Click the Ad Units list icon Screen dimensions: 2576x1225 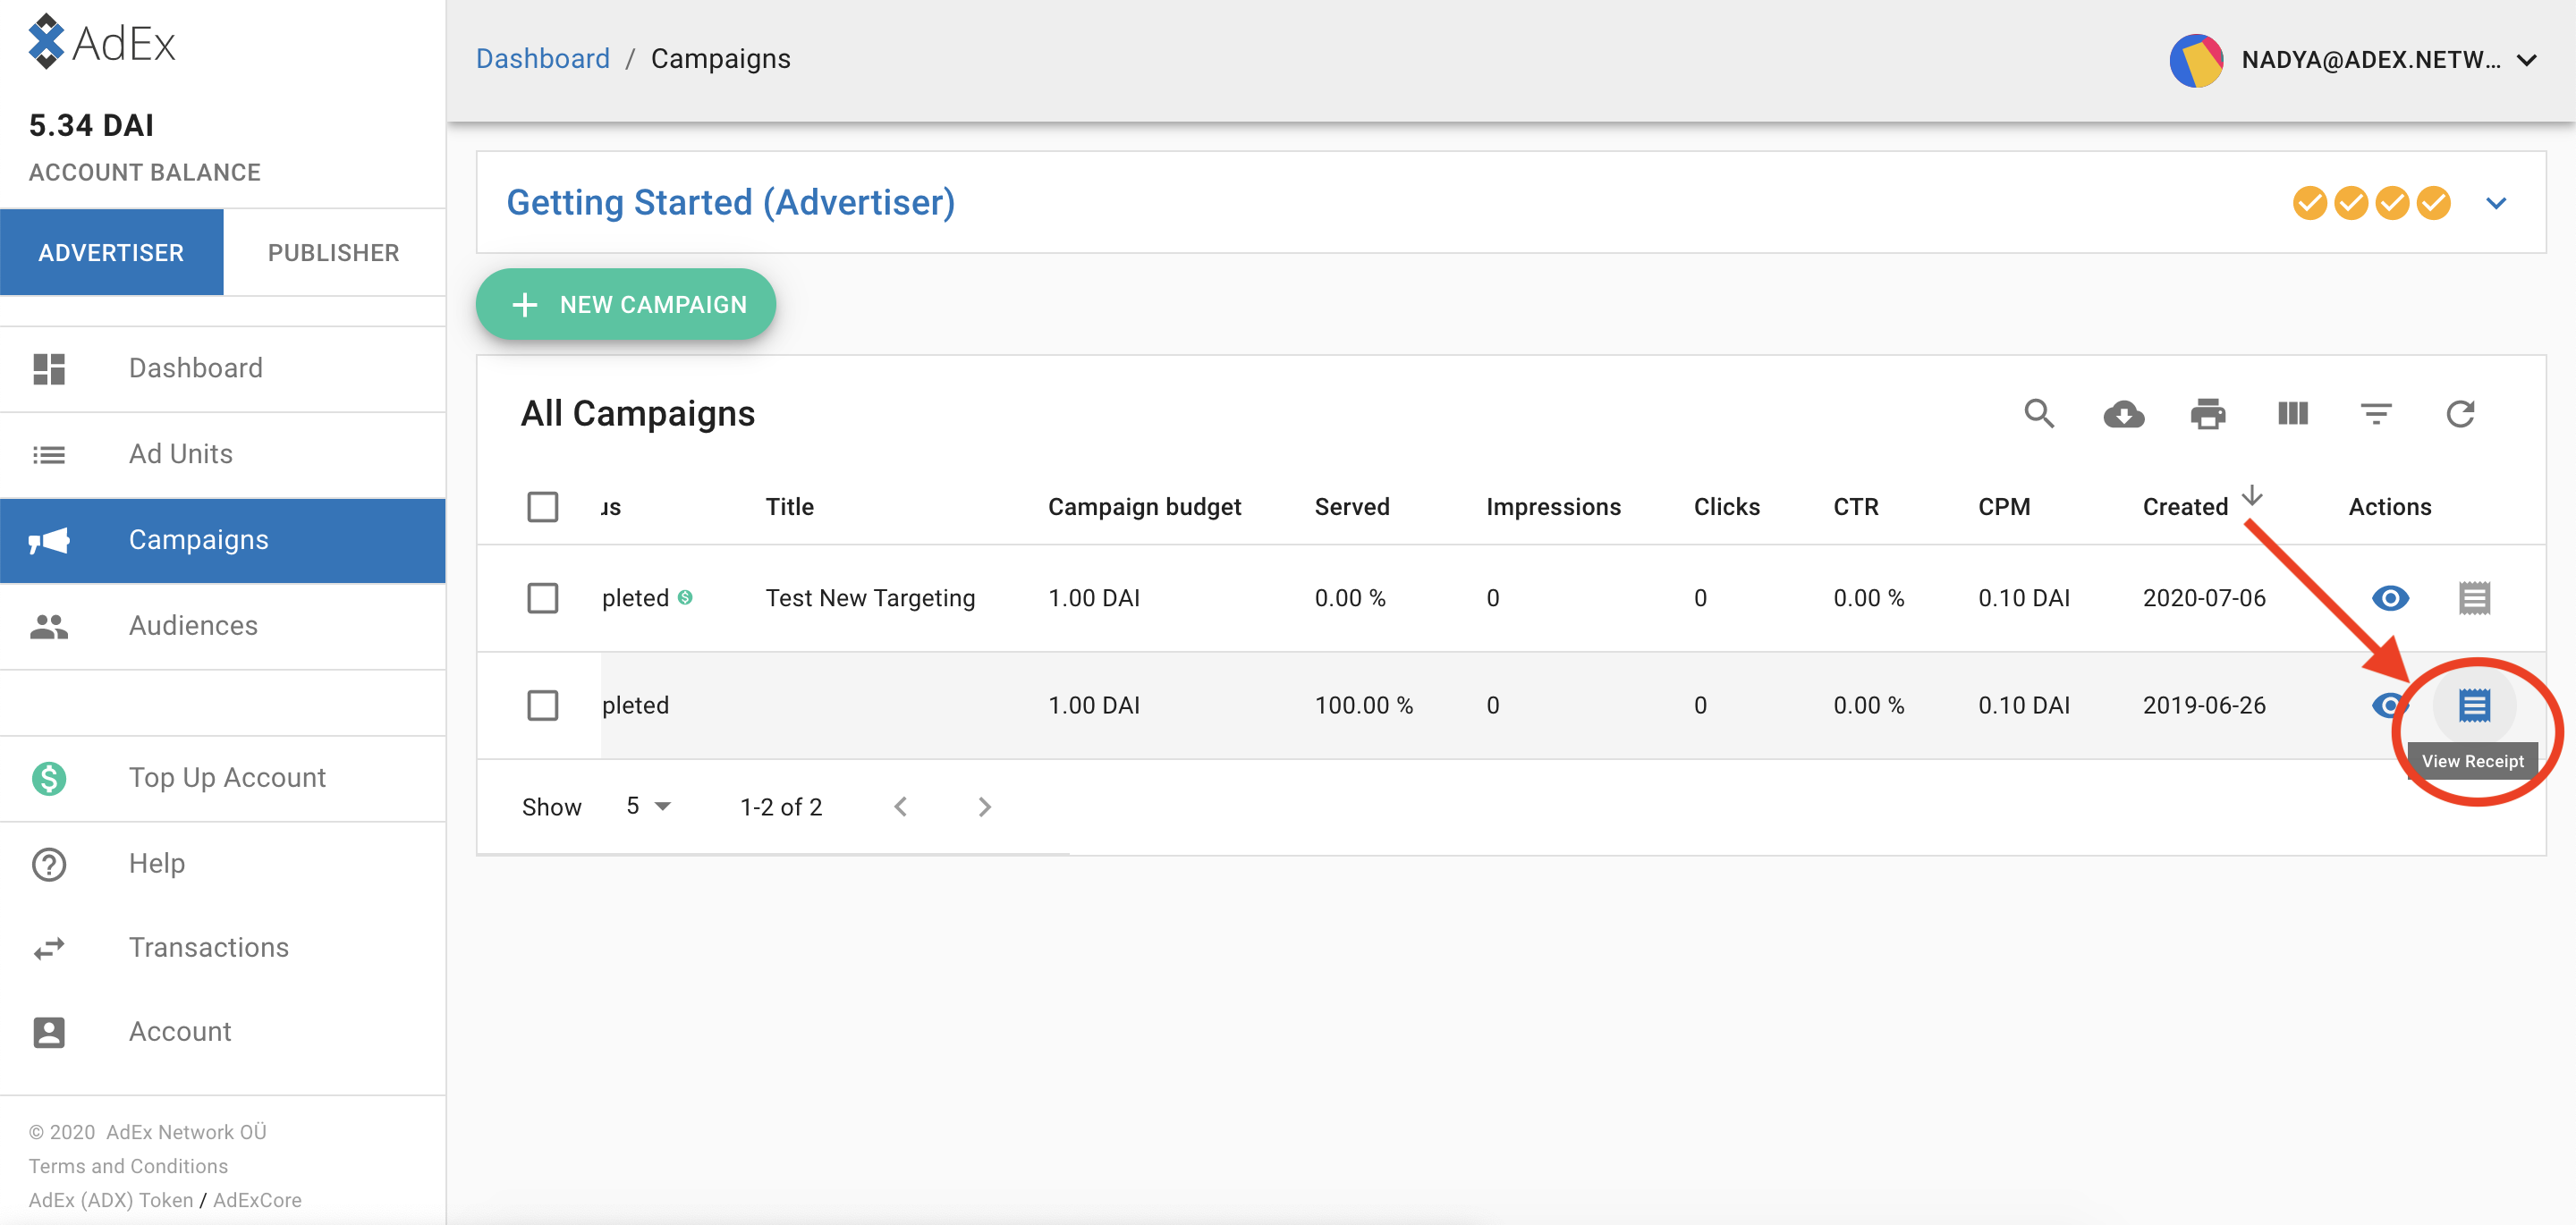pos(49,455)
